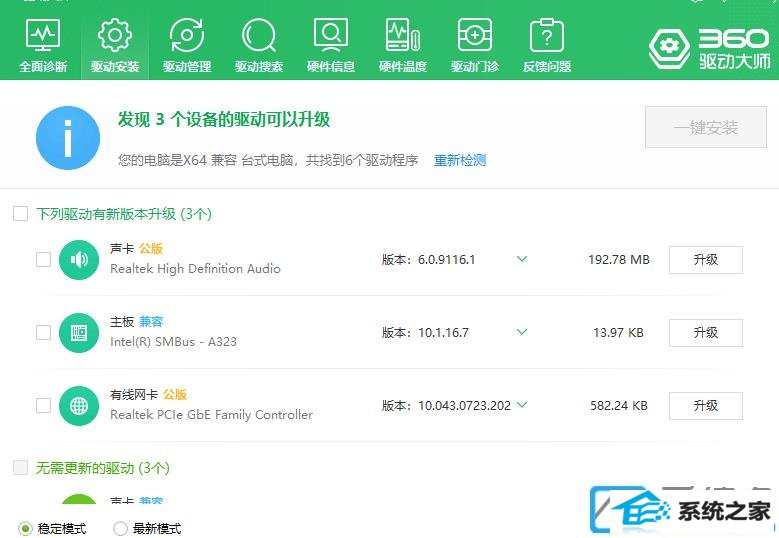
Task: Click the Realtek audio speaker icon
Action: click(78, 259)
